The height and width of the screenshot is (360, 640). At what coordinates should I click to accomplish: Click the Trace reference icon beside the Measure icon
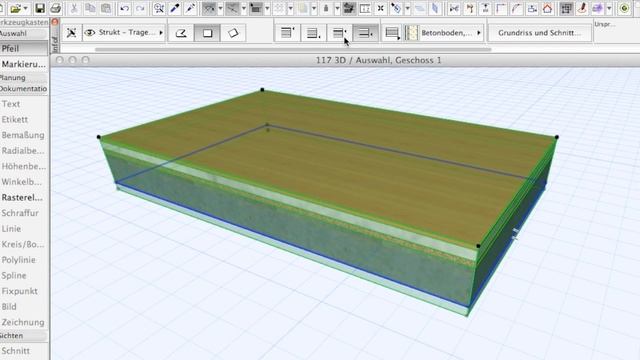(x=349, y=8)
